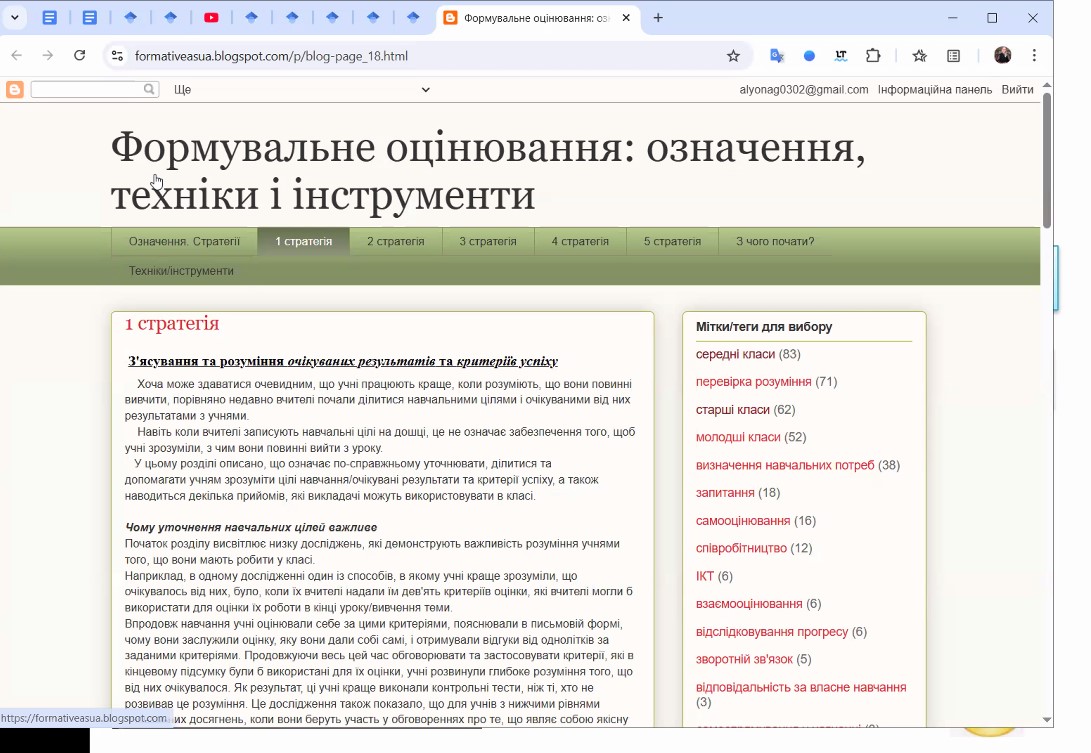Open the Google Translate extension
The image size is (1091, 753).
tap(777, 56)
